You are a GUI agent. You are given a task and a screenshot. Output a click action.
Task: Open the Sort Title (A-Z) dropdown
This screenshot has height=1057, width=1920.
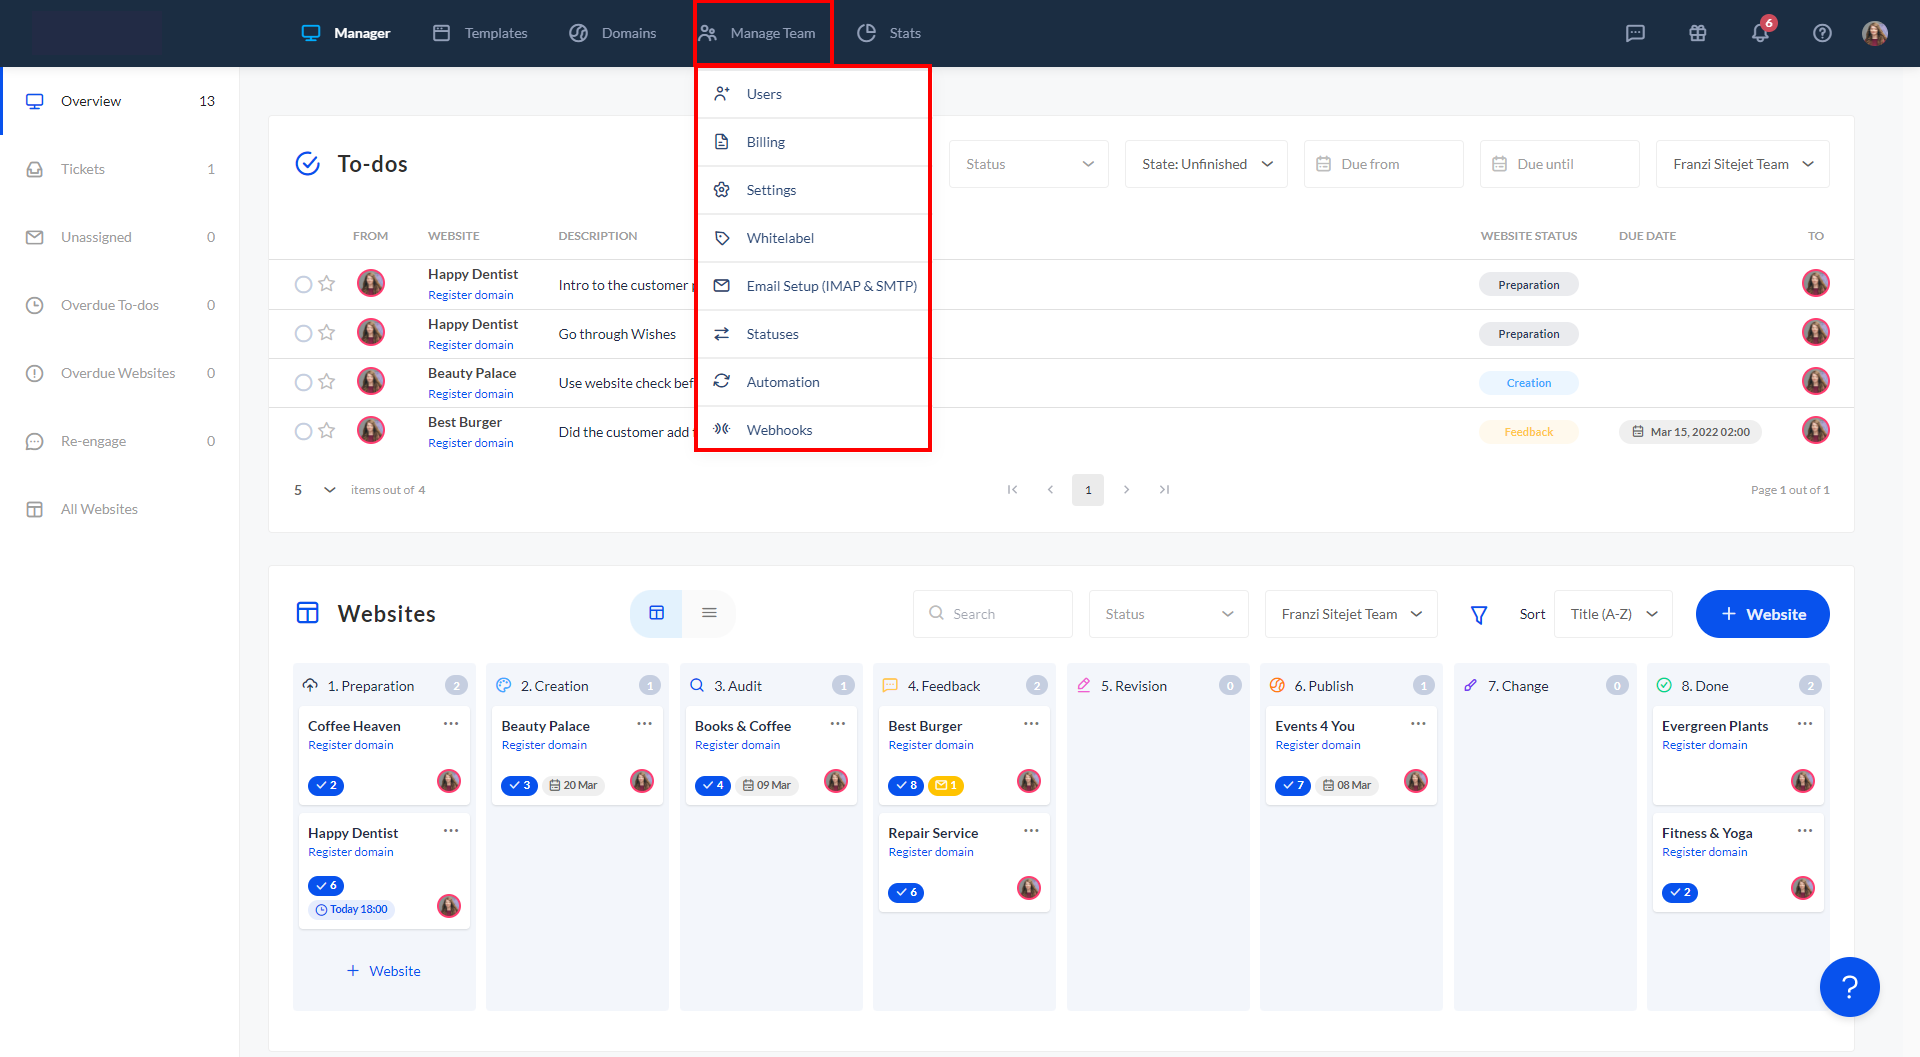1613,614
